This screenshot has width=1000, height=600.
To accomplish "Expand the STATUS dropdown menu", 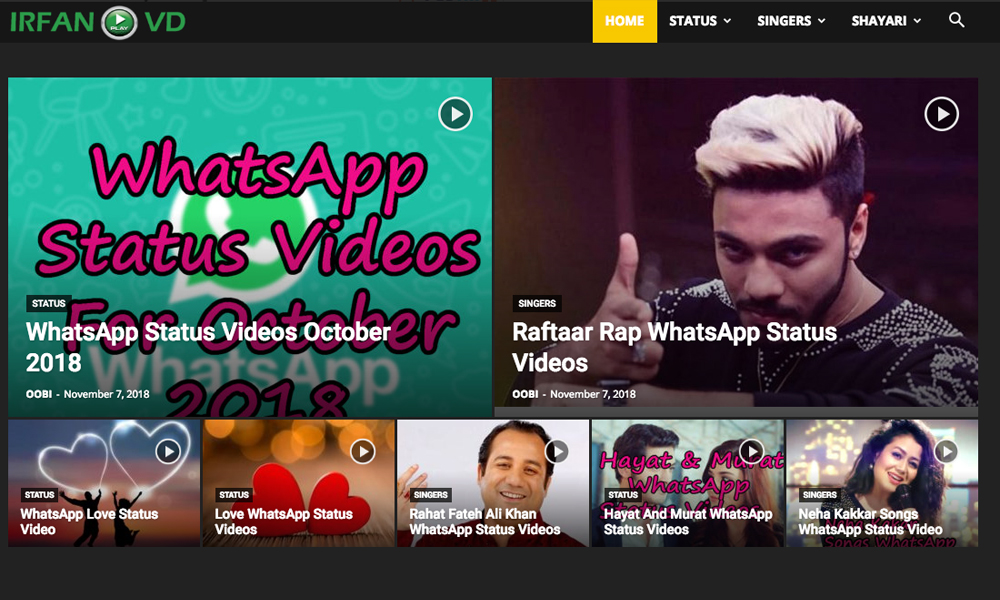I will pos(699,21).
